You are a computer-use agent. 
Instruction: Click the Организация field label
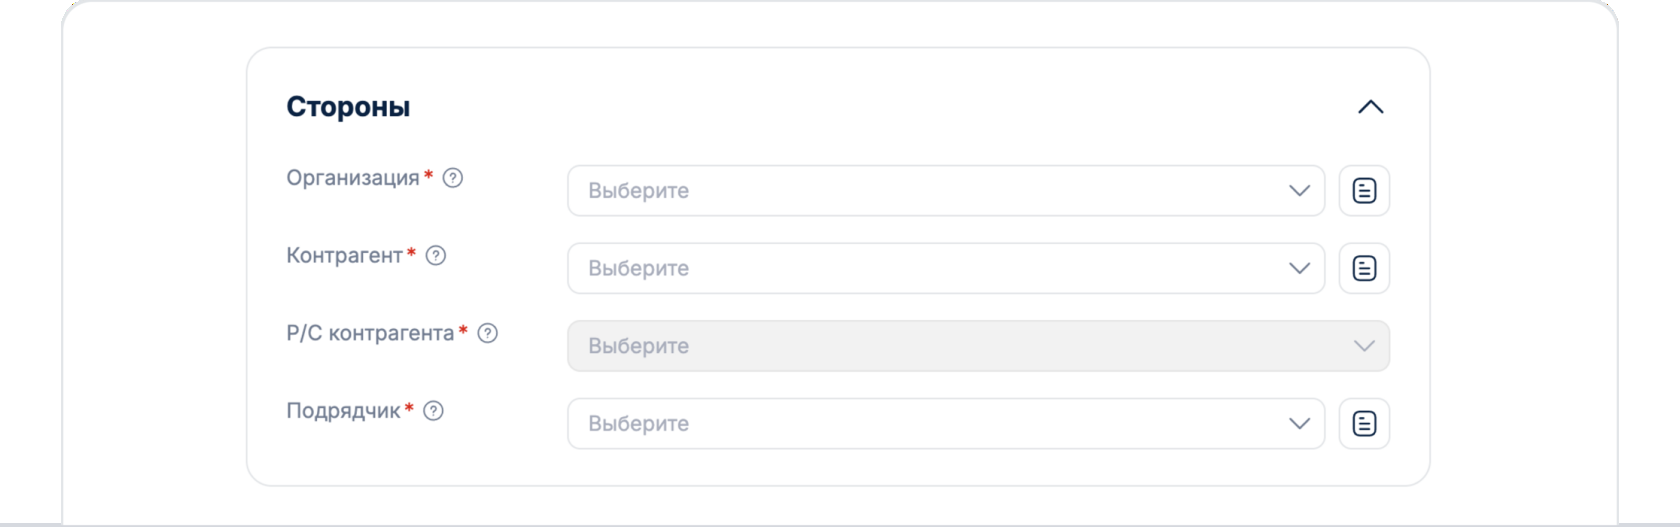click(x=353, y=178)
